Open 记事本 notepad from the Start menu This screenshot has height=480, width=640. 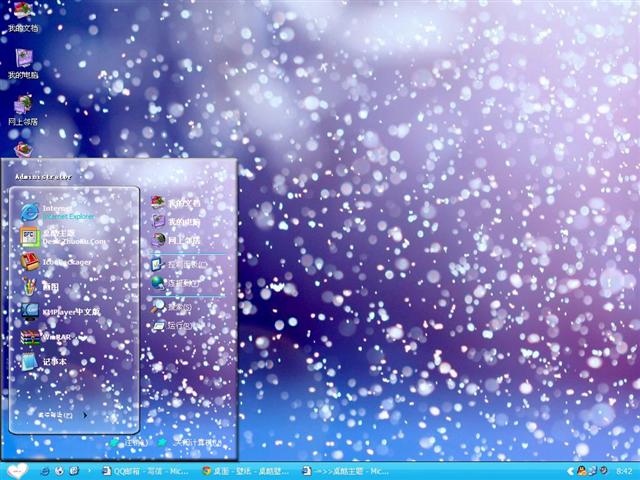(x=43, y=362)
